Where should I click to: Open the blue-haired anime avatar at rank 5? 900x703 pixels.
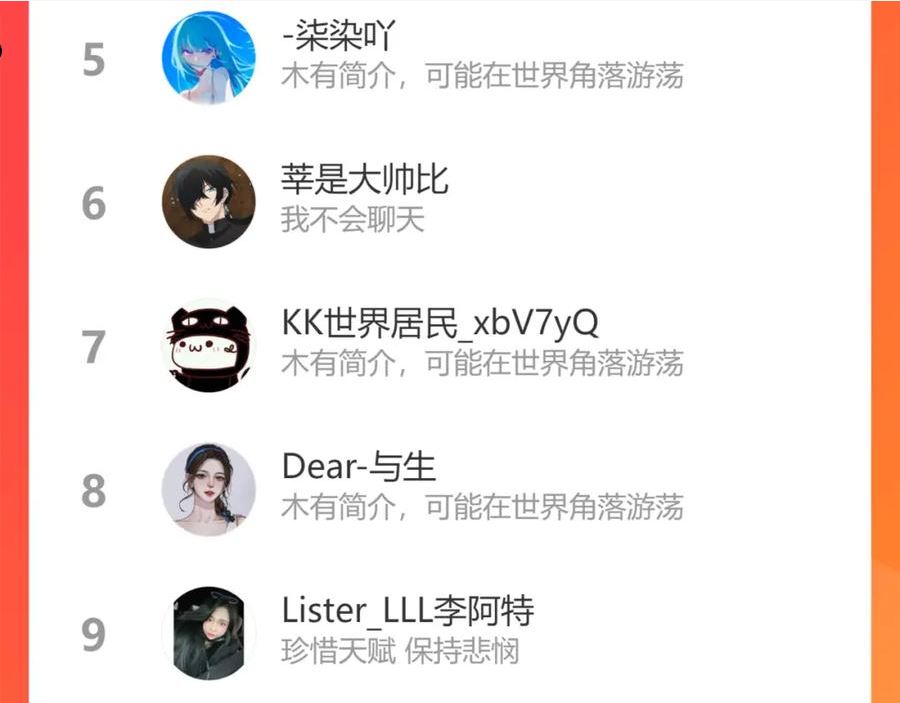coord(208,58)
